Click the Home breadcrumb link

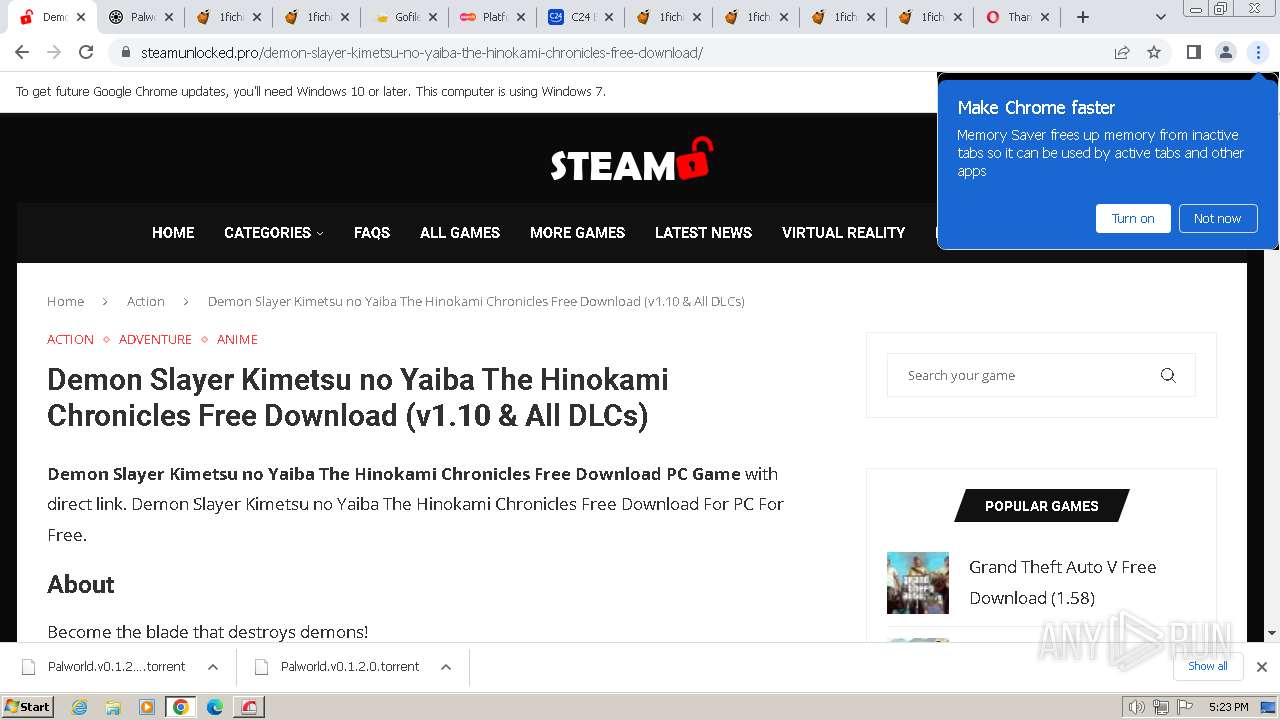(65, 301)
